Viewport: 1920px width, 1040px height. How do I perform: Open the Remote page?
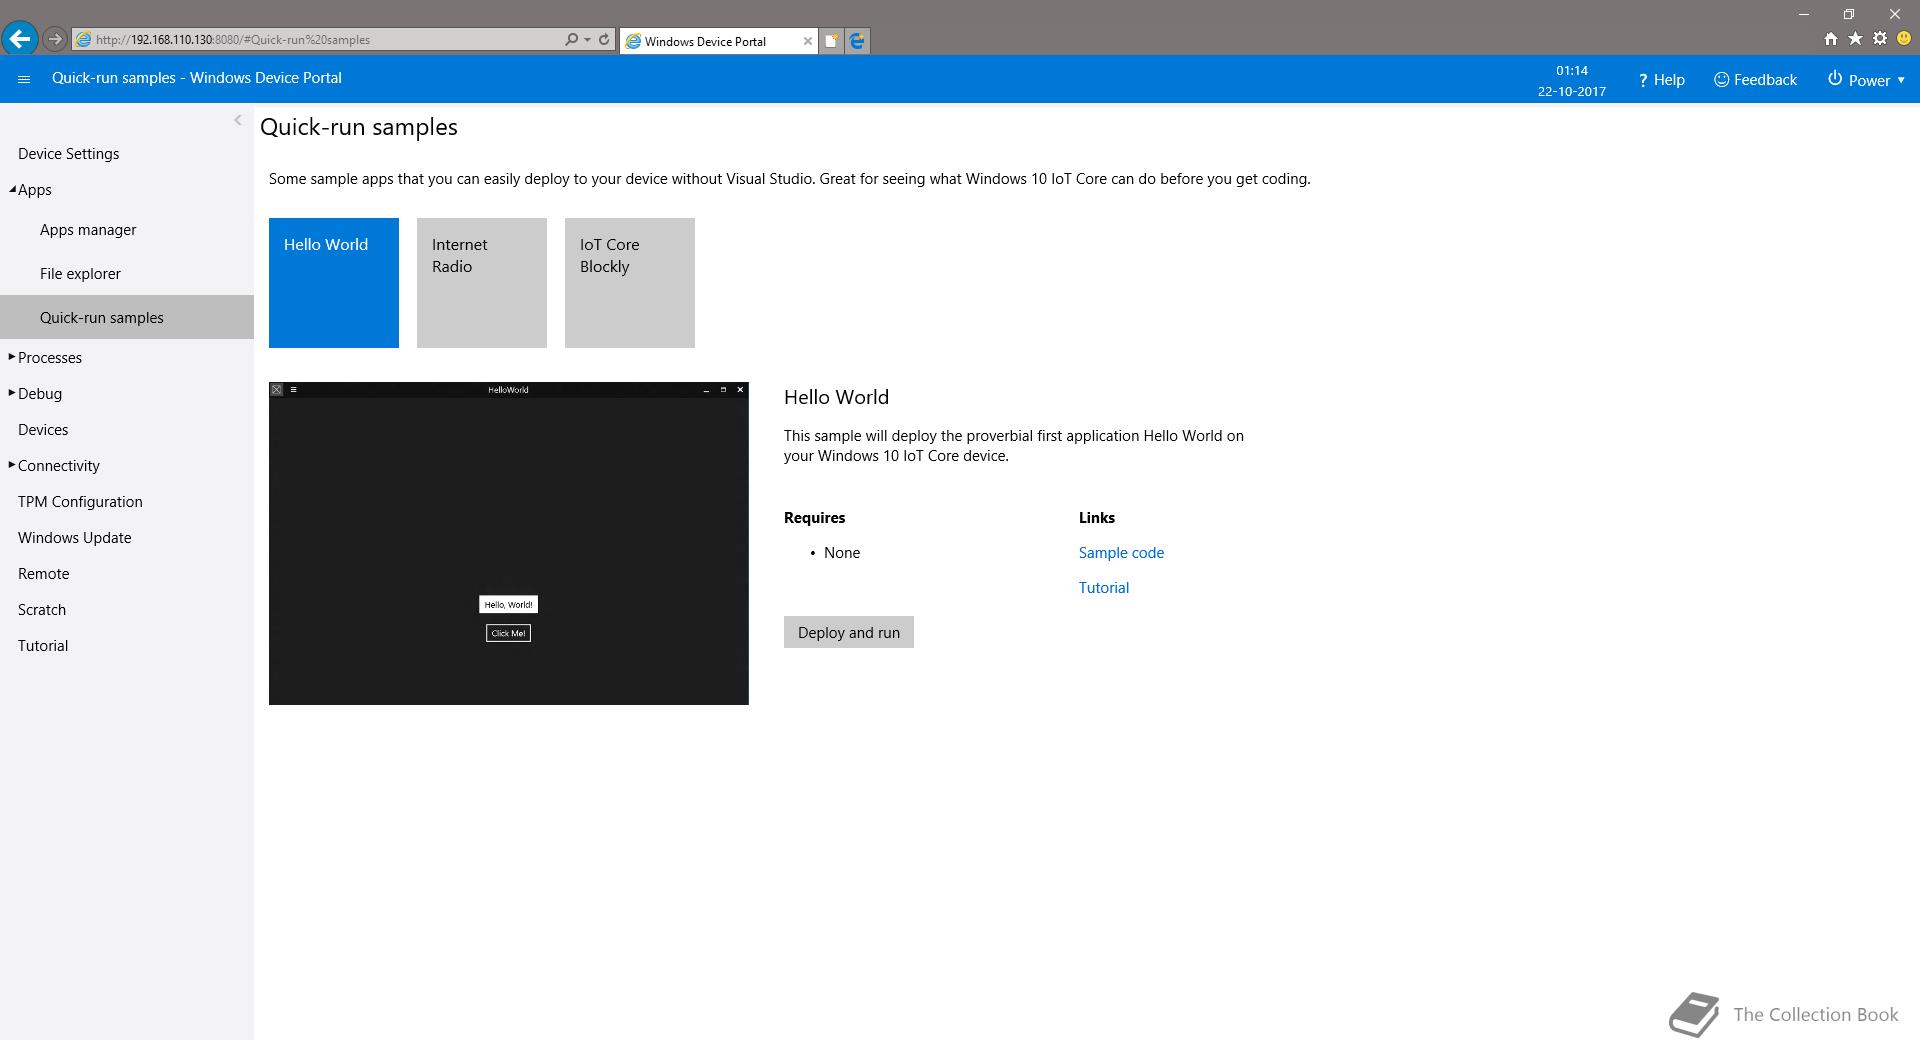43,574
